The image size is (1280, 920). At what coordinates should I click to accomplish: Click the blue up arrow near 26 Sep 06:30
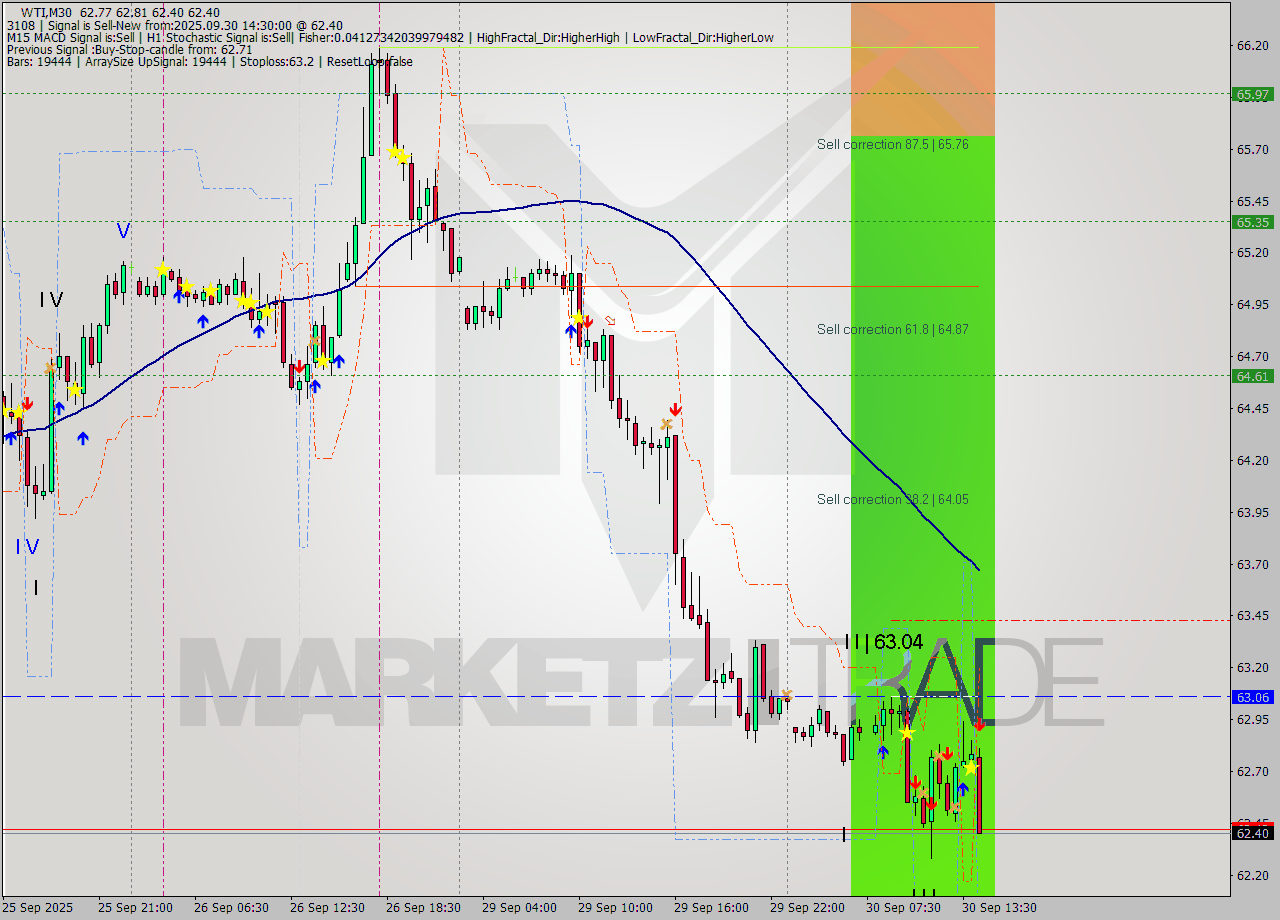203,321
